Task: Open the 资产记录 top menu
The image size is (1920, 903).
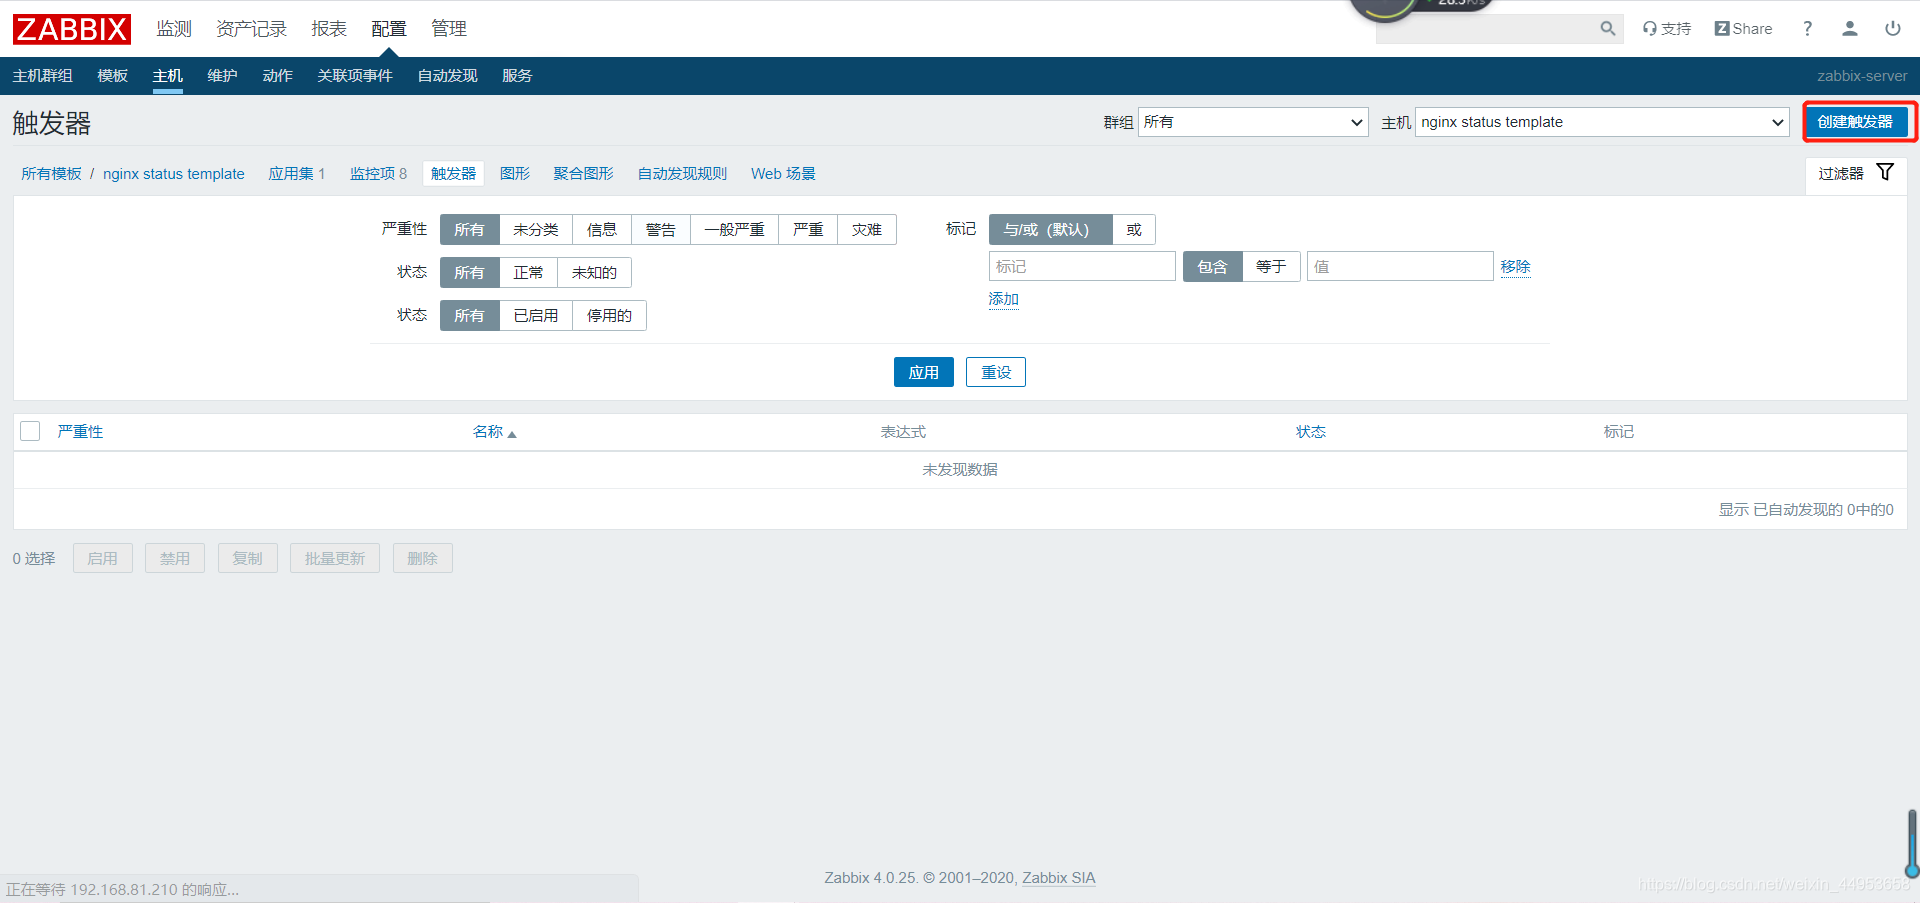Action: 252,29
